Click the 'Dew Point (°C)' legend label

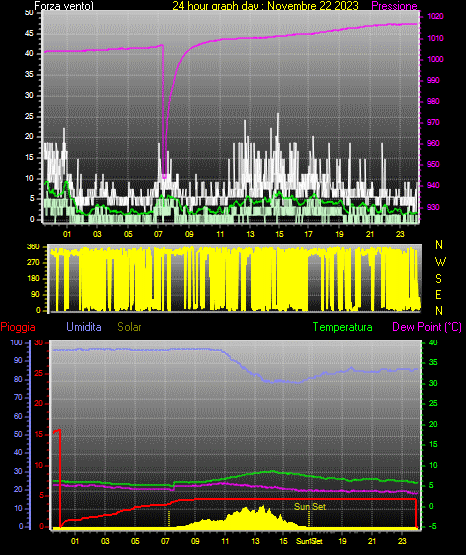coord(427,327)
